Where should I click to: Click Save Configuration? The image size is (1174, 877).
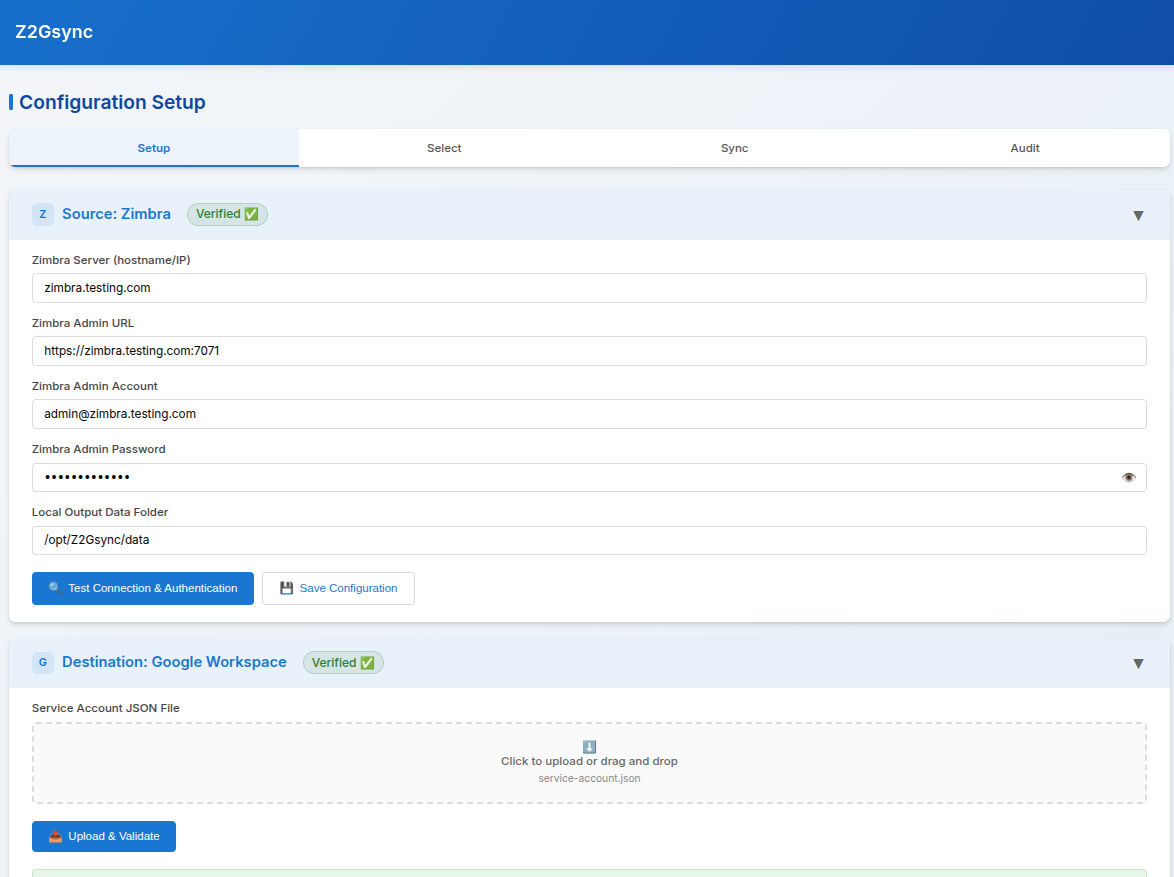coord(338,588)
